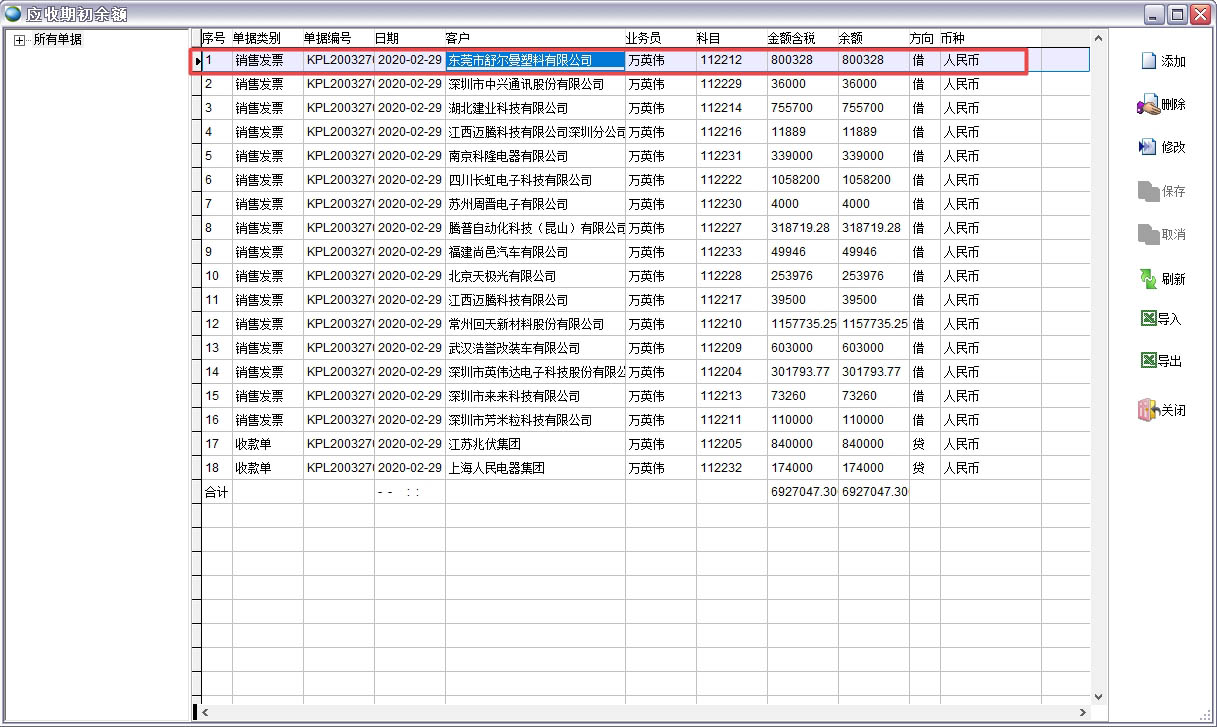Expand the 所有单据 tree node
The image size is (1217, 727).
[19, 40]
